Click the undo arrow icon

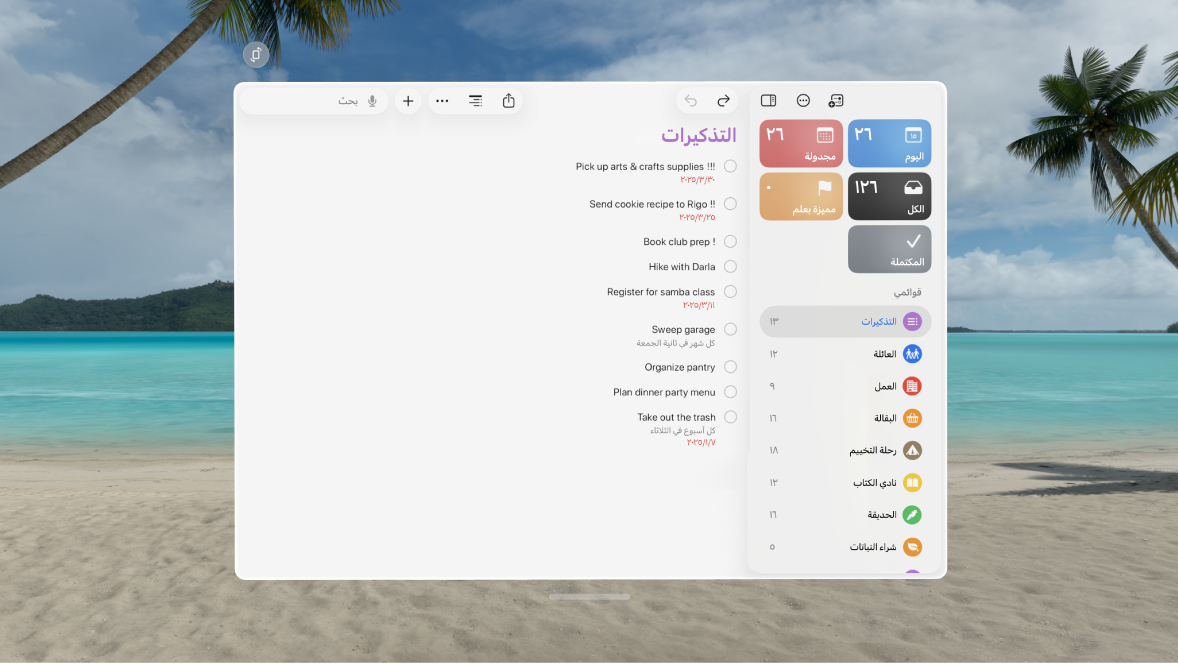(690, 100)
